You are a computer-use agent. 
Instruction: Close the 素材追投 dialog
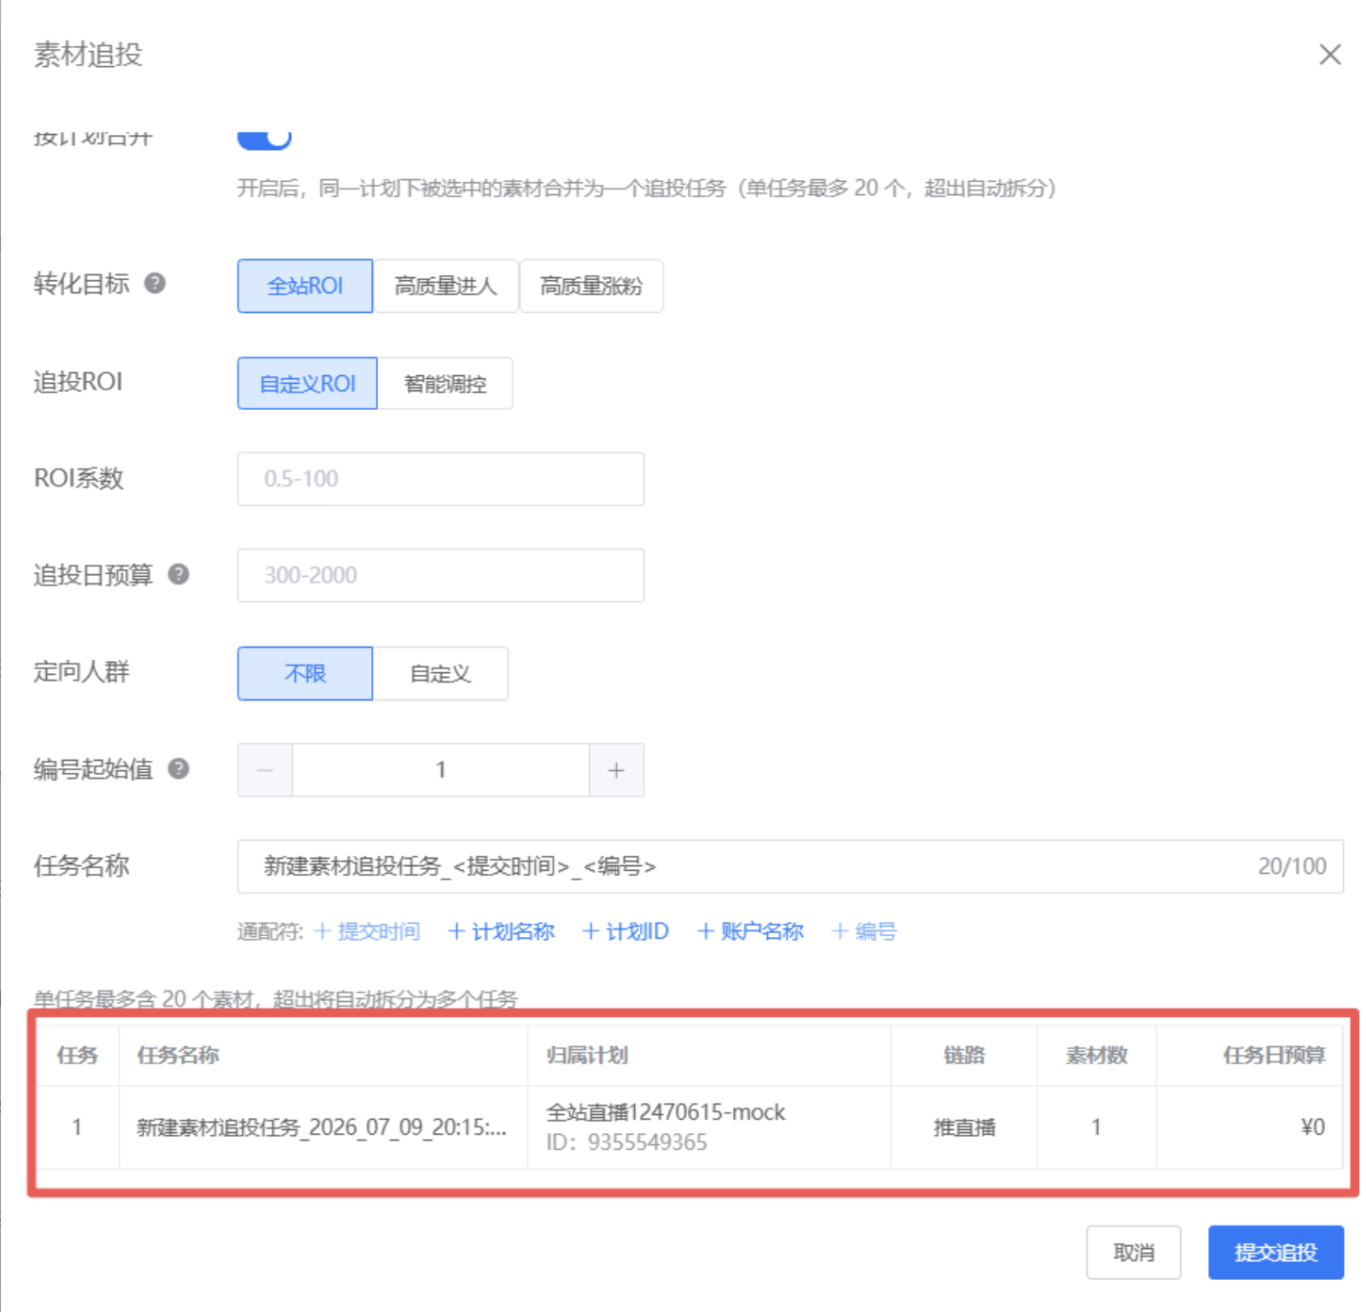click(x=1329, y=54)
